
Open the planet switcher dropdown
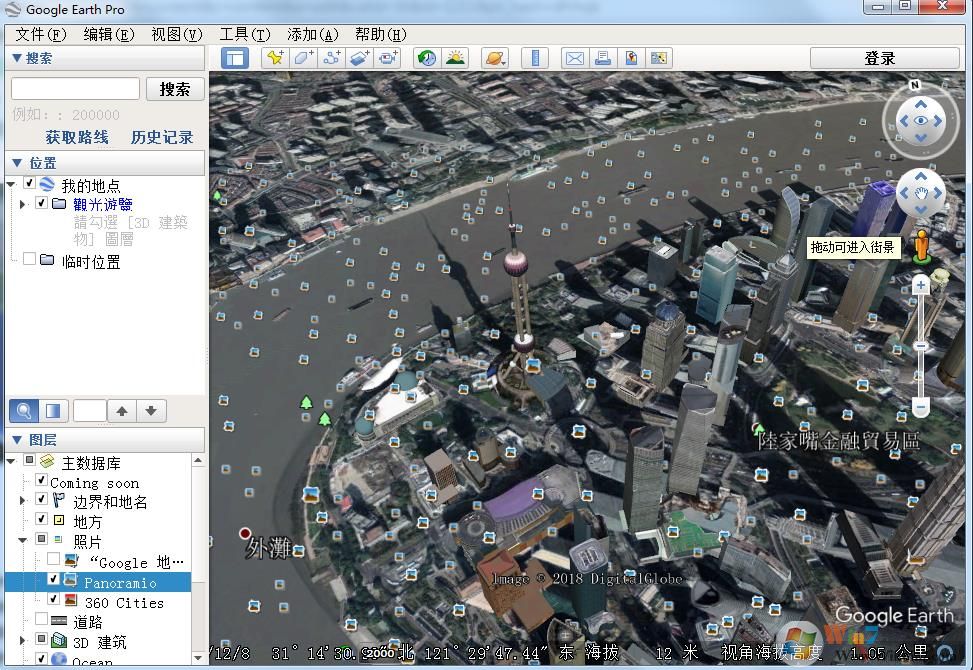pos(496,58)
